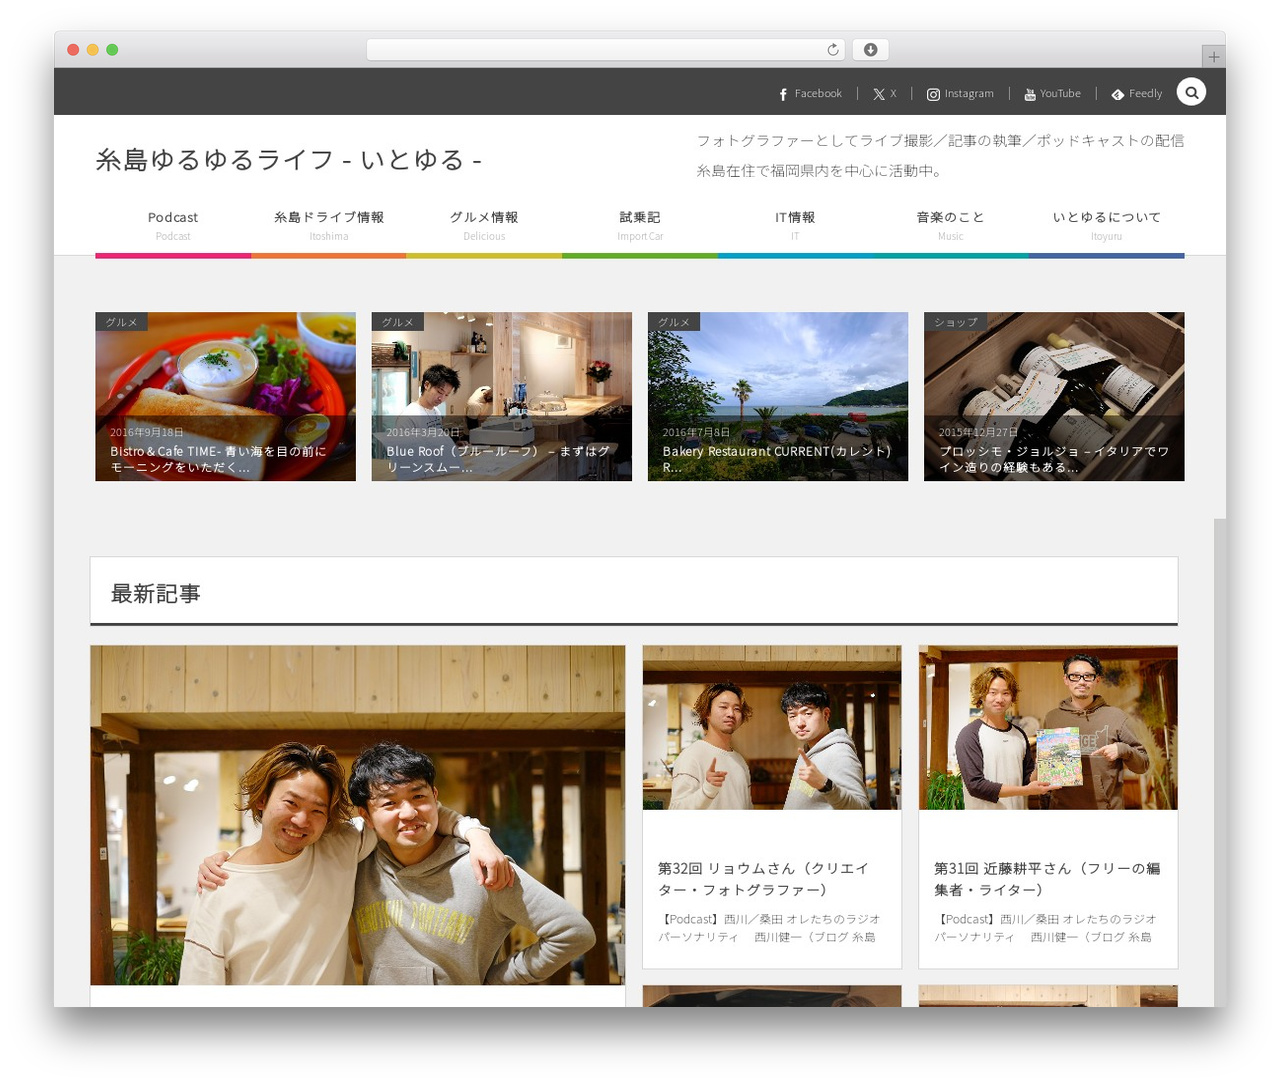Open IT情報 menu item
This screenshot has height=1084, width=1280.
[x=795, y=225]
